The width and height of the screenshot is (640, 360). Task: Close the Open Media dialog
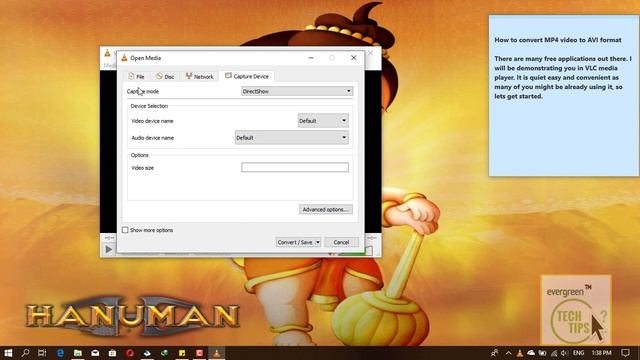[353, 58]
